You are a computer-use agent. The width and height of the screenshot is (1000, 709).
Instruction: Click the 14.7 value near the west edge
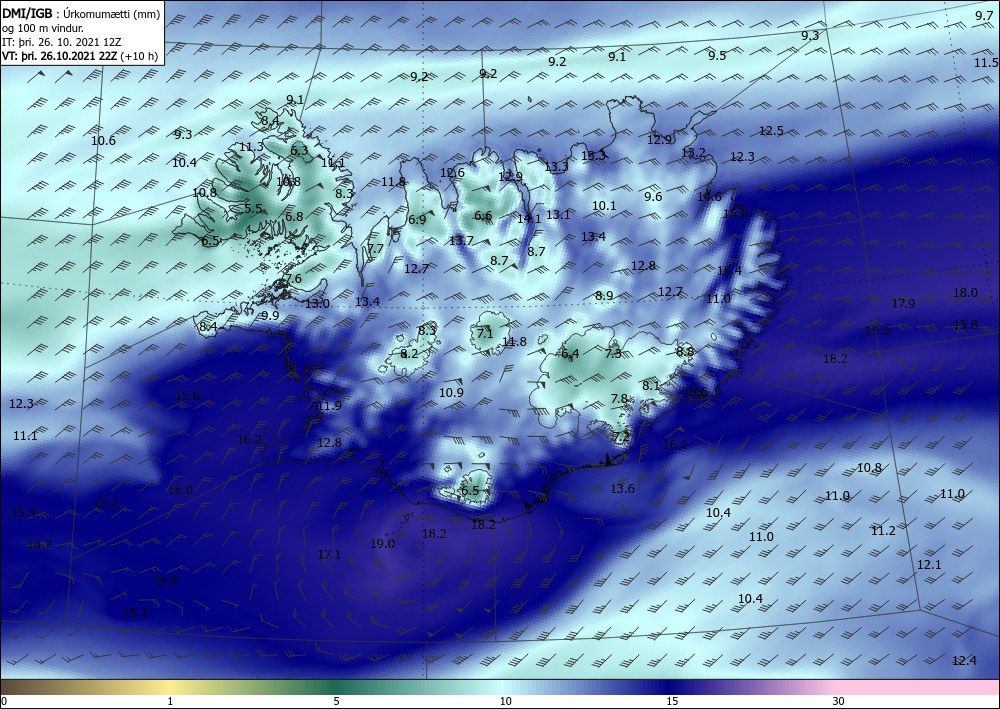coord(39,545)
